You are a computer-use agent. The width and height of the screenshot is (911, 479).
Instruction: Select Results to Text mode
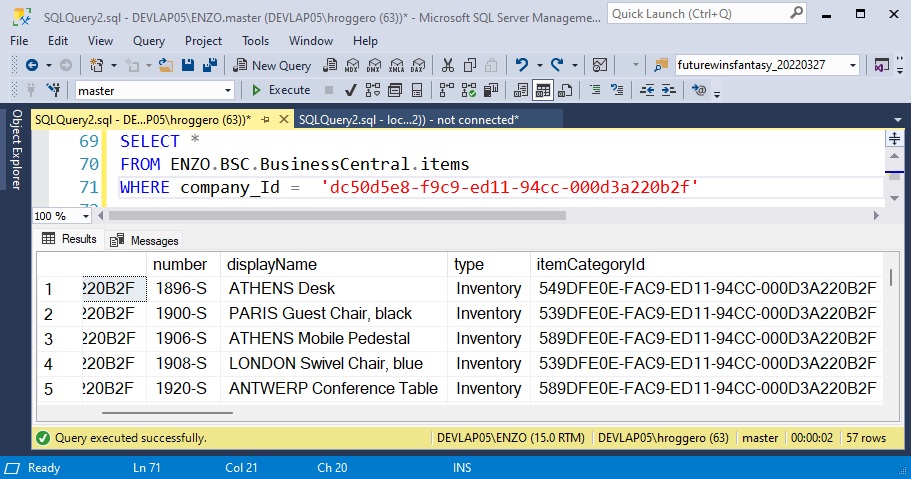(x=521, y=90)
